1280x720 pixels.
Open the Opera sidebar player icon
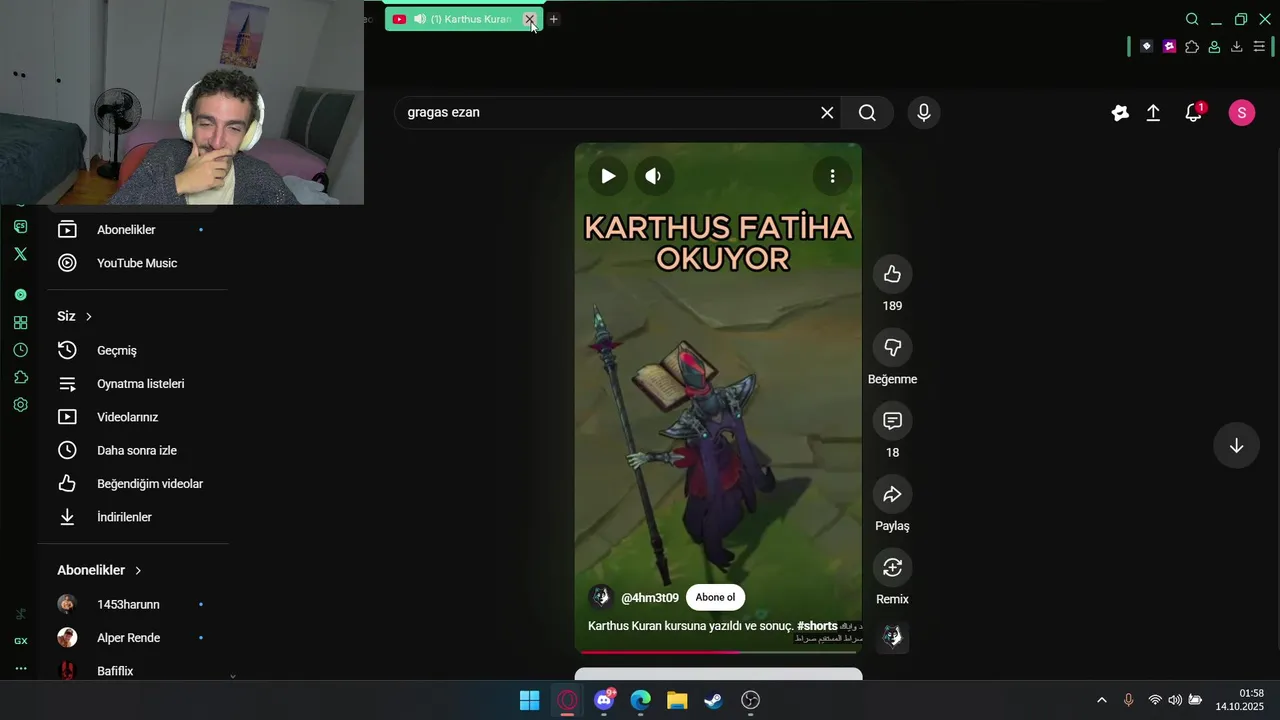[x=20, y=295]
